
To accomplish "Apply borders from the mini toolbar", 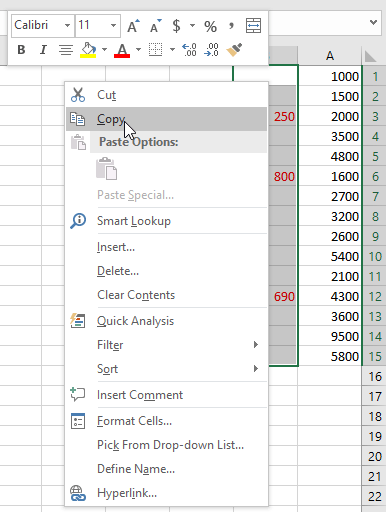I will coord(155,50).
